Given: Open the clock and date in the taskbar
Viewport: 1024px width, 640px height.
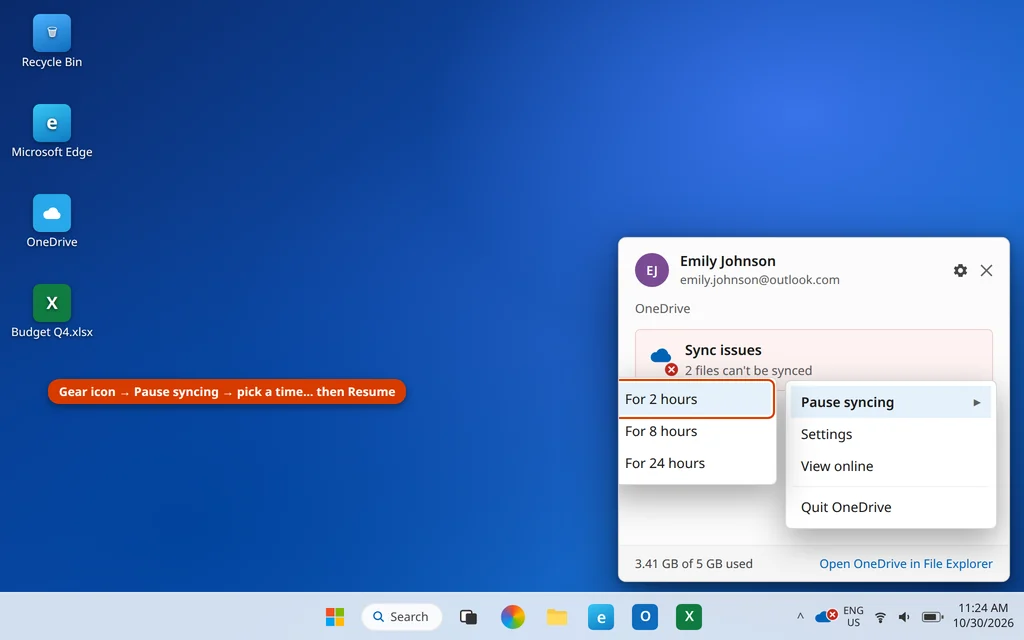Looking at the screenshot, I should [x=983, y=616].
